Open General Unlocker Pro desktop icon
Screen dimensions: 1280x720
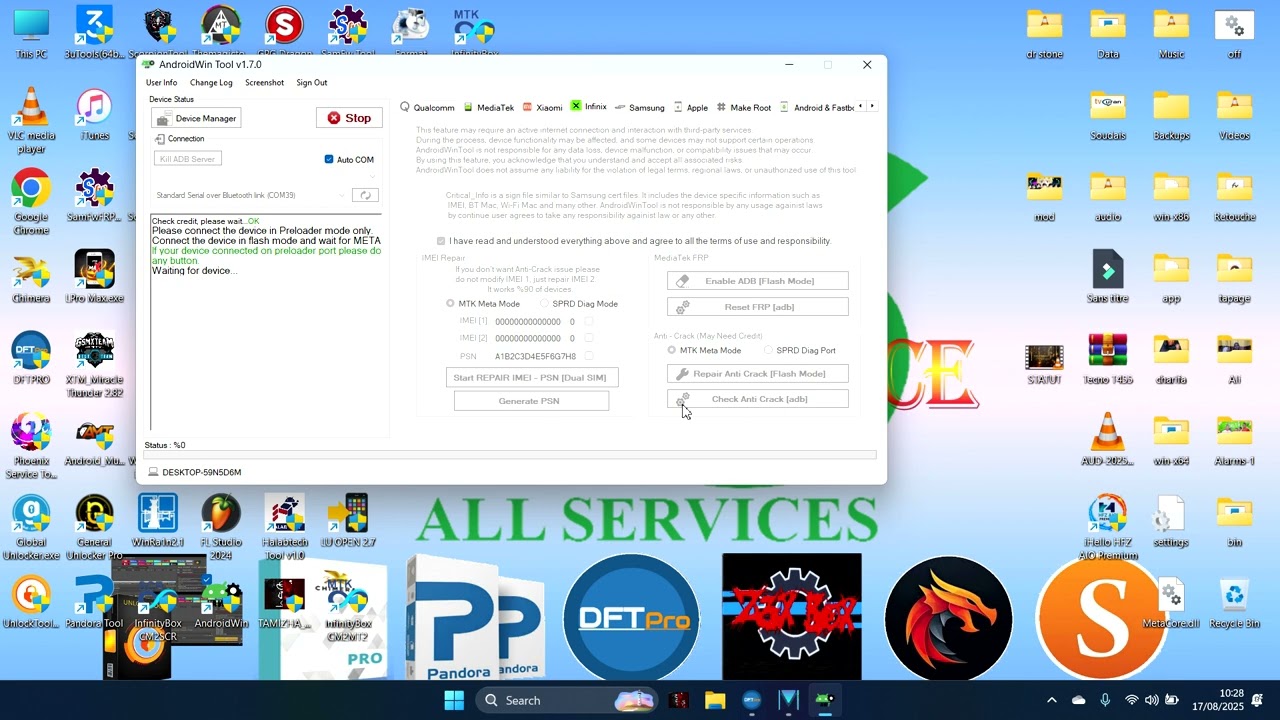click(x=94, y=528)
